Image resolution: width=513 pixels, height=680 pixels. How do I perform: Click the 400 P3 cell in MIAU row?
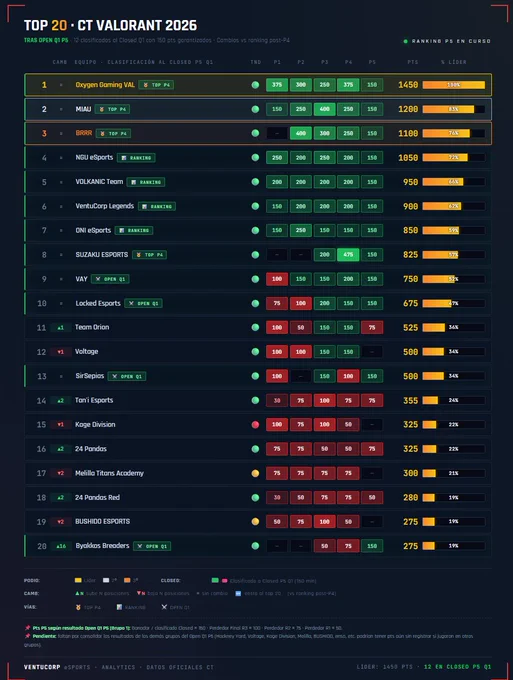click(324, 109)
